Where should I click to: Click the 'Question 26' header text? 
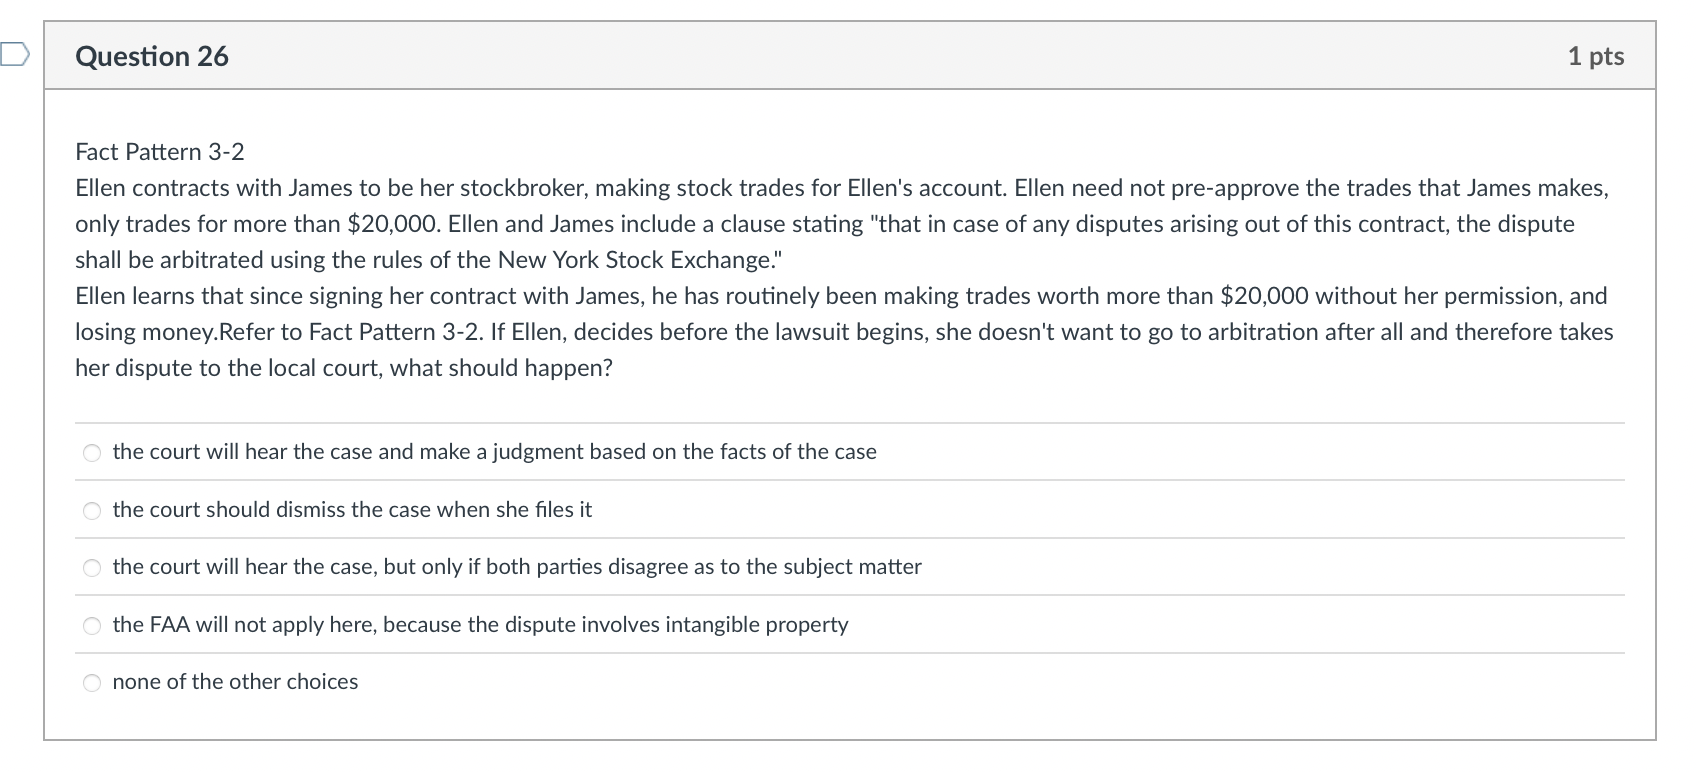151,57
